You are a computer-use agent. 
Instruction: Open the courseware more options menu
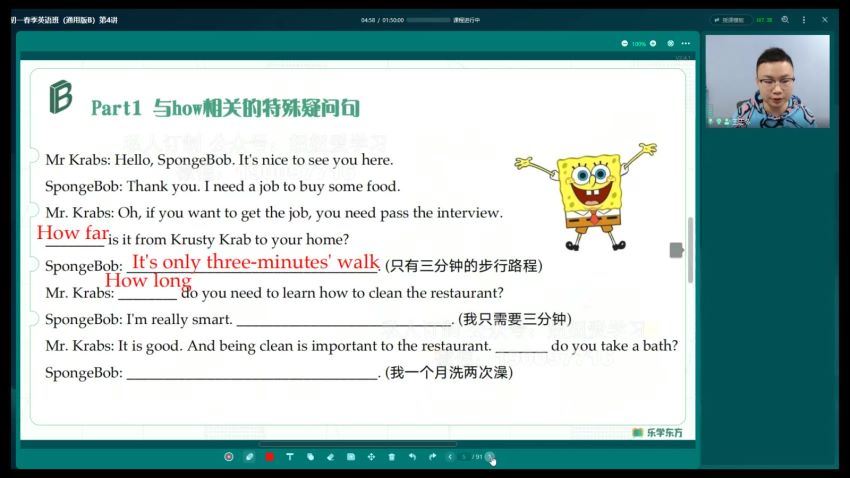click(x=686, y=43)
